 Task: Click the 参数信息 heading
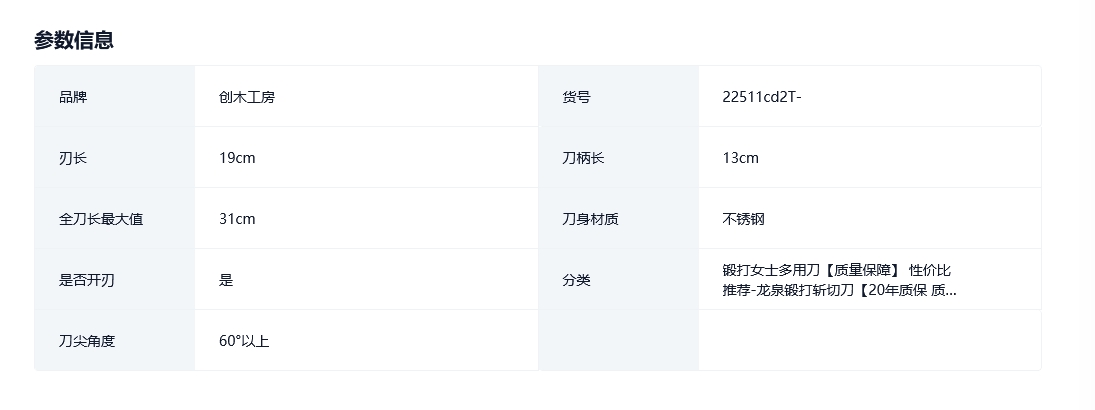click(73, 40)
